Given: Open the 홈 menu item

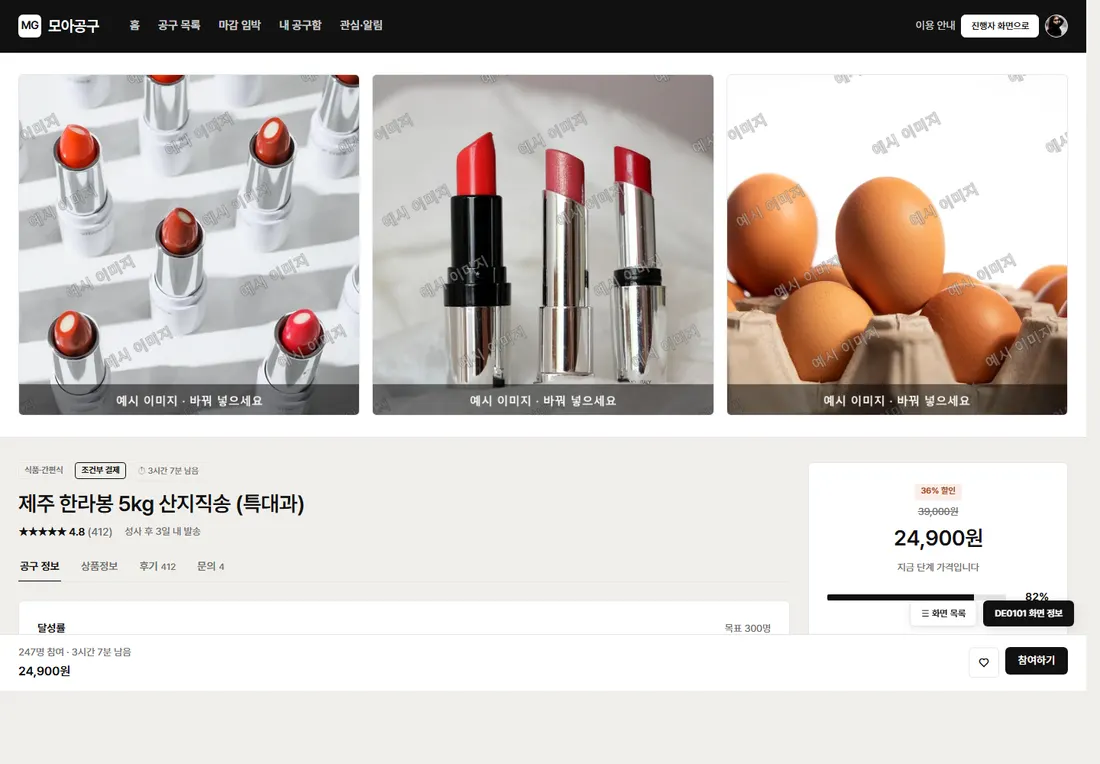Looking at the screenshot, I should coord(135,25).
